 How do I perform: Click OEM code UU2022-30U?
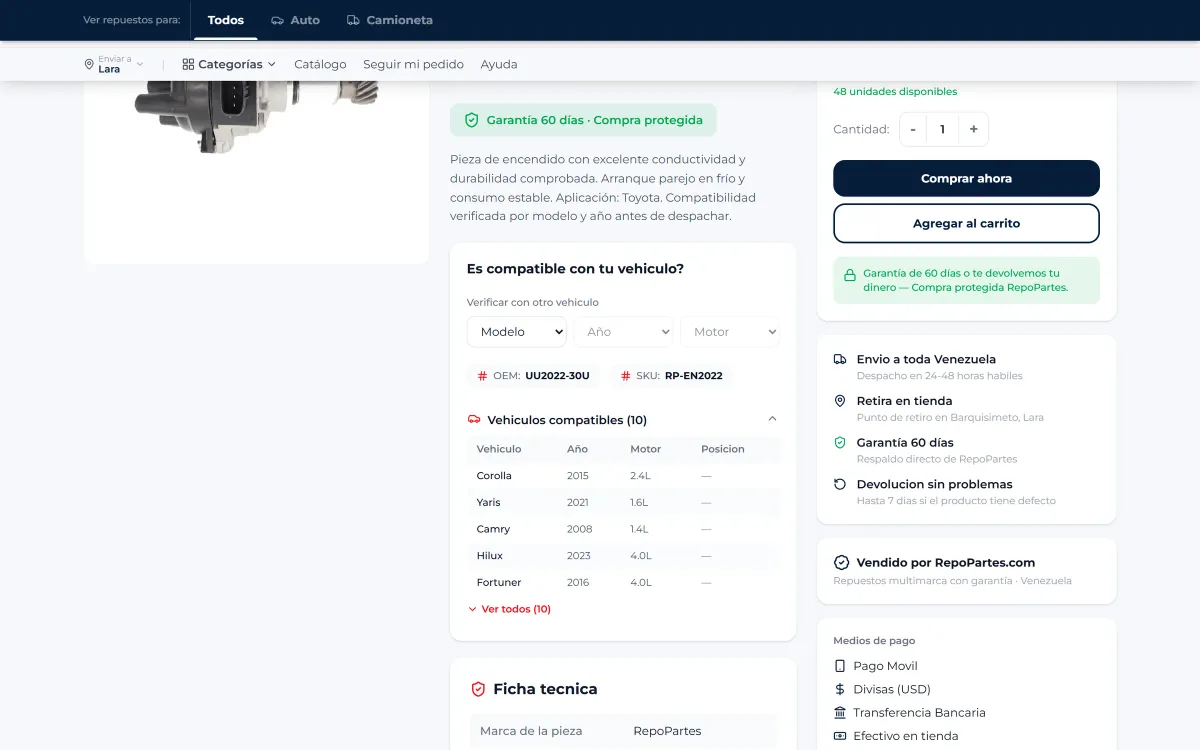[x=557, y=376]
